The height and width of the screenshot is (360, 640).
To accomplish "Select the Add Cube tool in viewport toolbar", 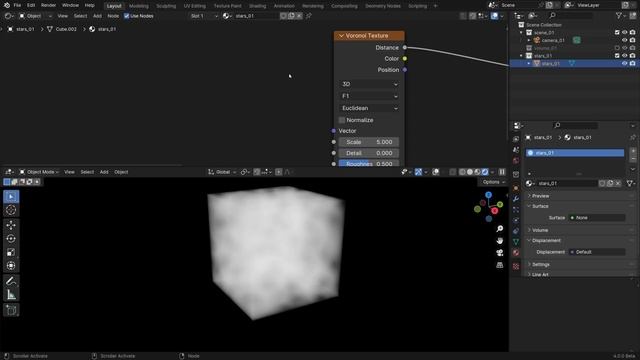I will 11,310.
